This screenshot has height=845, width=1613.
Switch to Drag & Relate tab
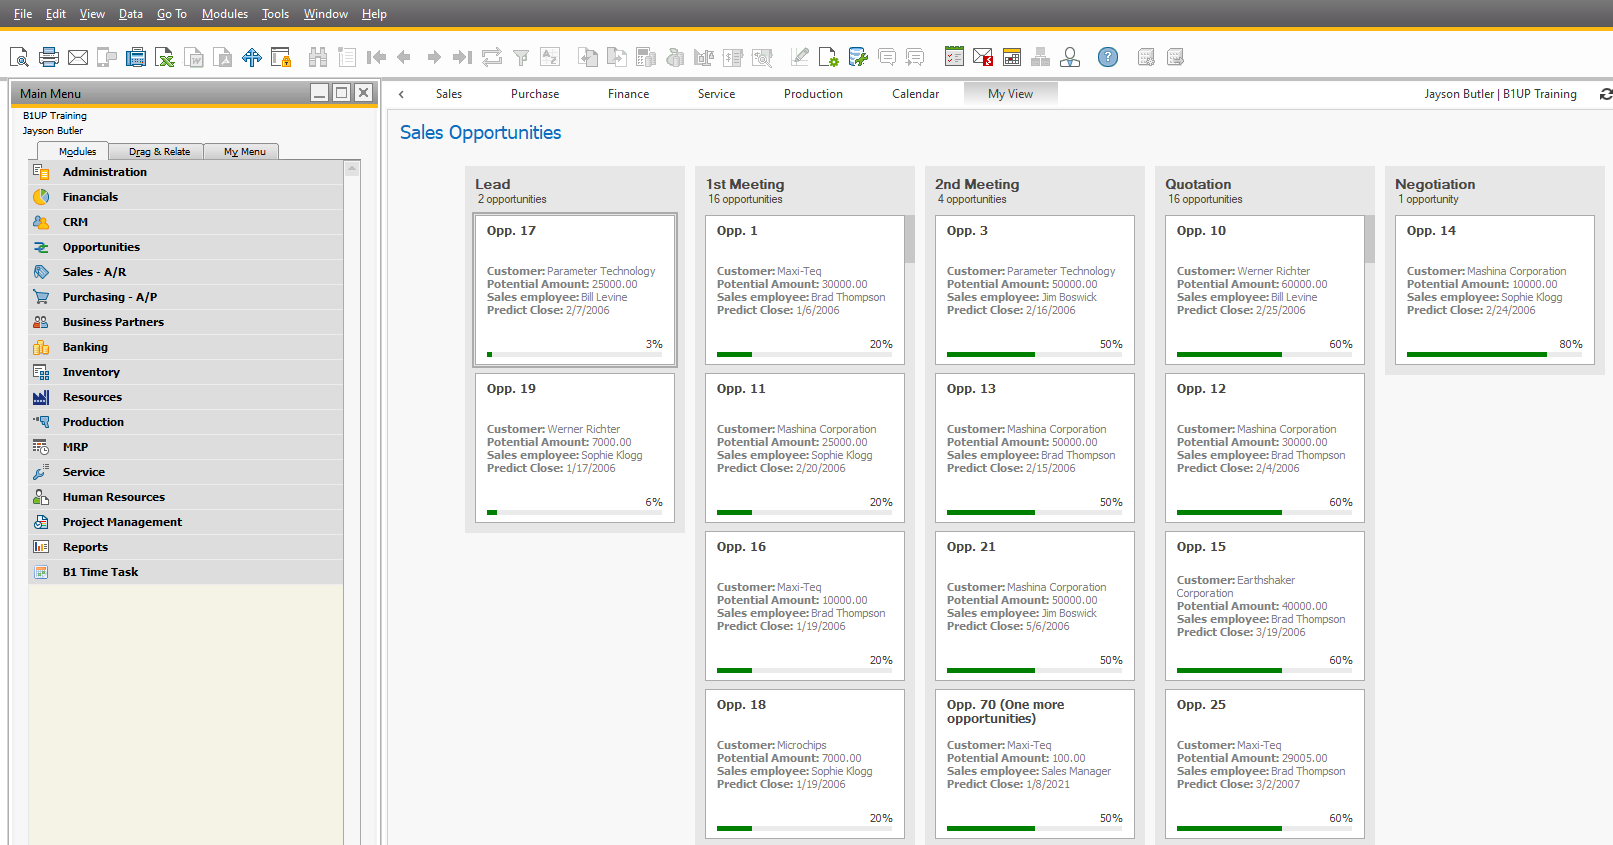pyautogui.click(x=159, y=152)
